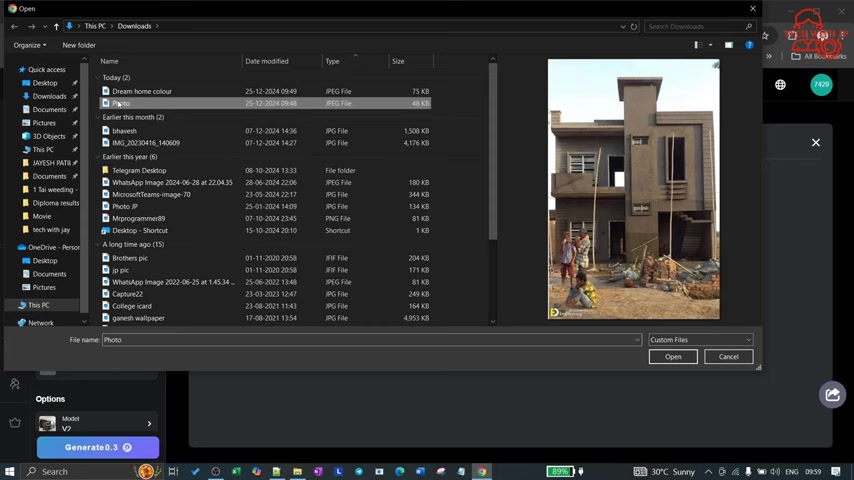Refresh the Downloads folder listing
The image size is (854, 480).
click(633, 26)
